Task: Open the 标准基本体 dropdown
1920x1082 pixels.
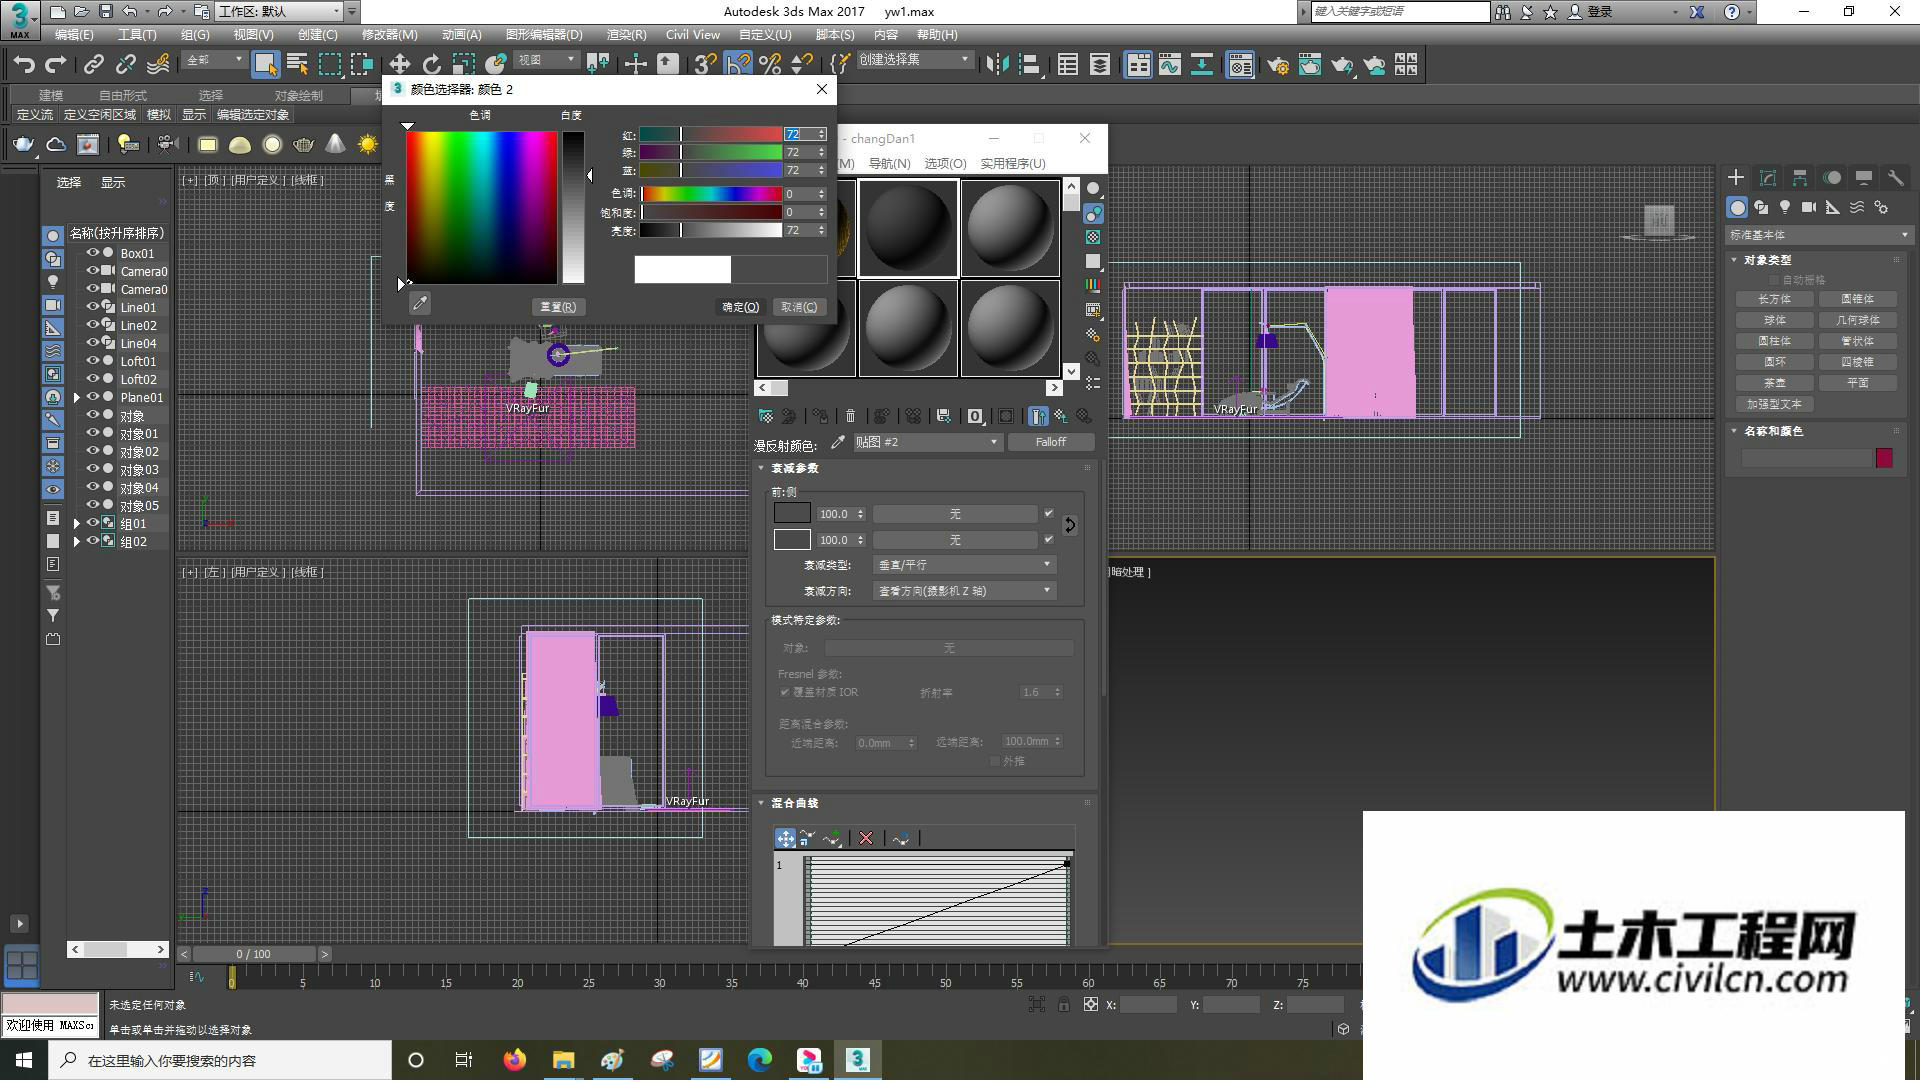Action: (1818, 235)
